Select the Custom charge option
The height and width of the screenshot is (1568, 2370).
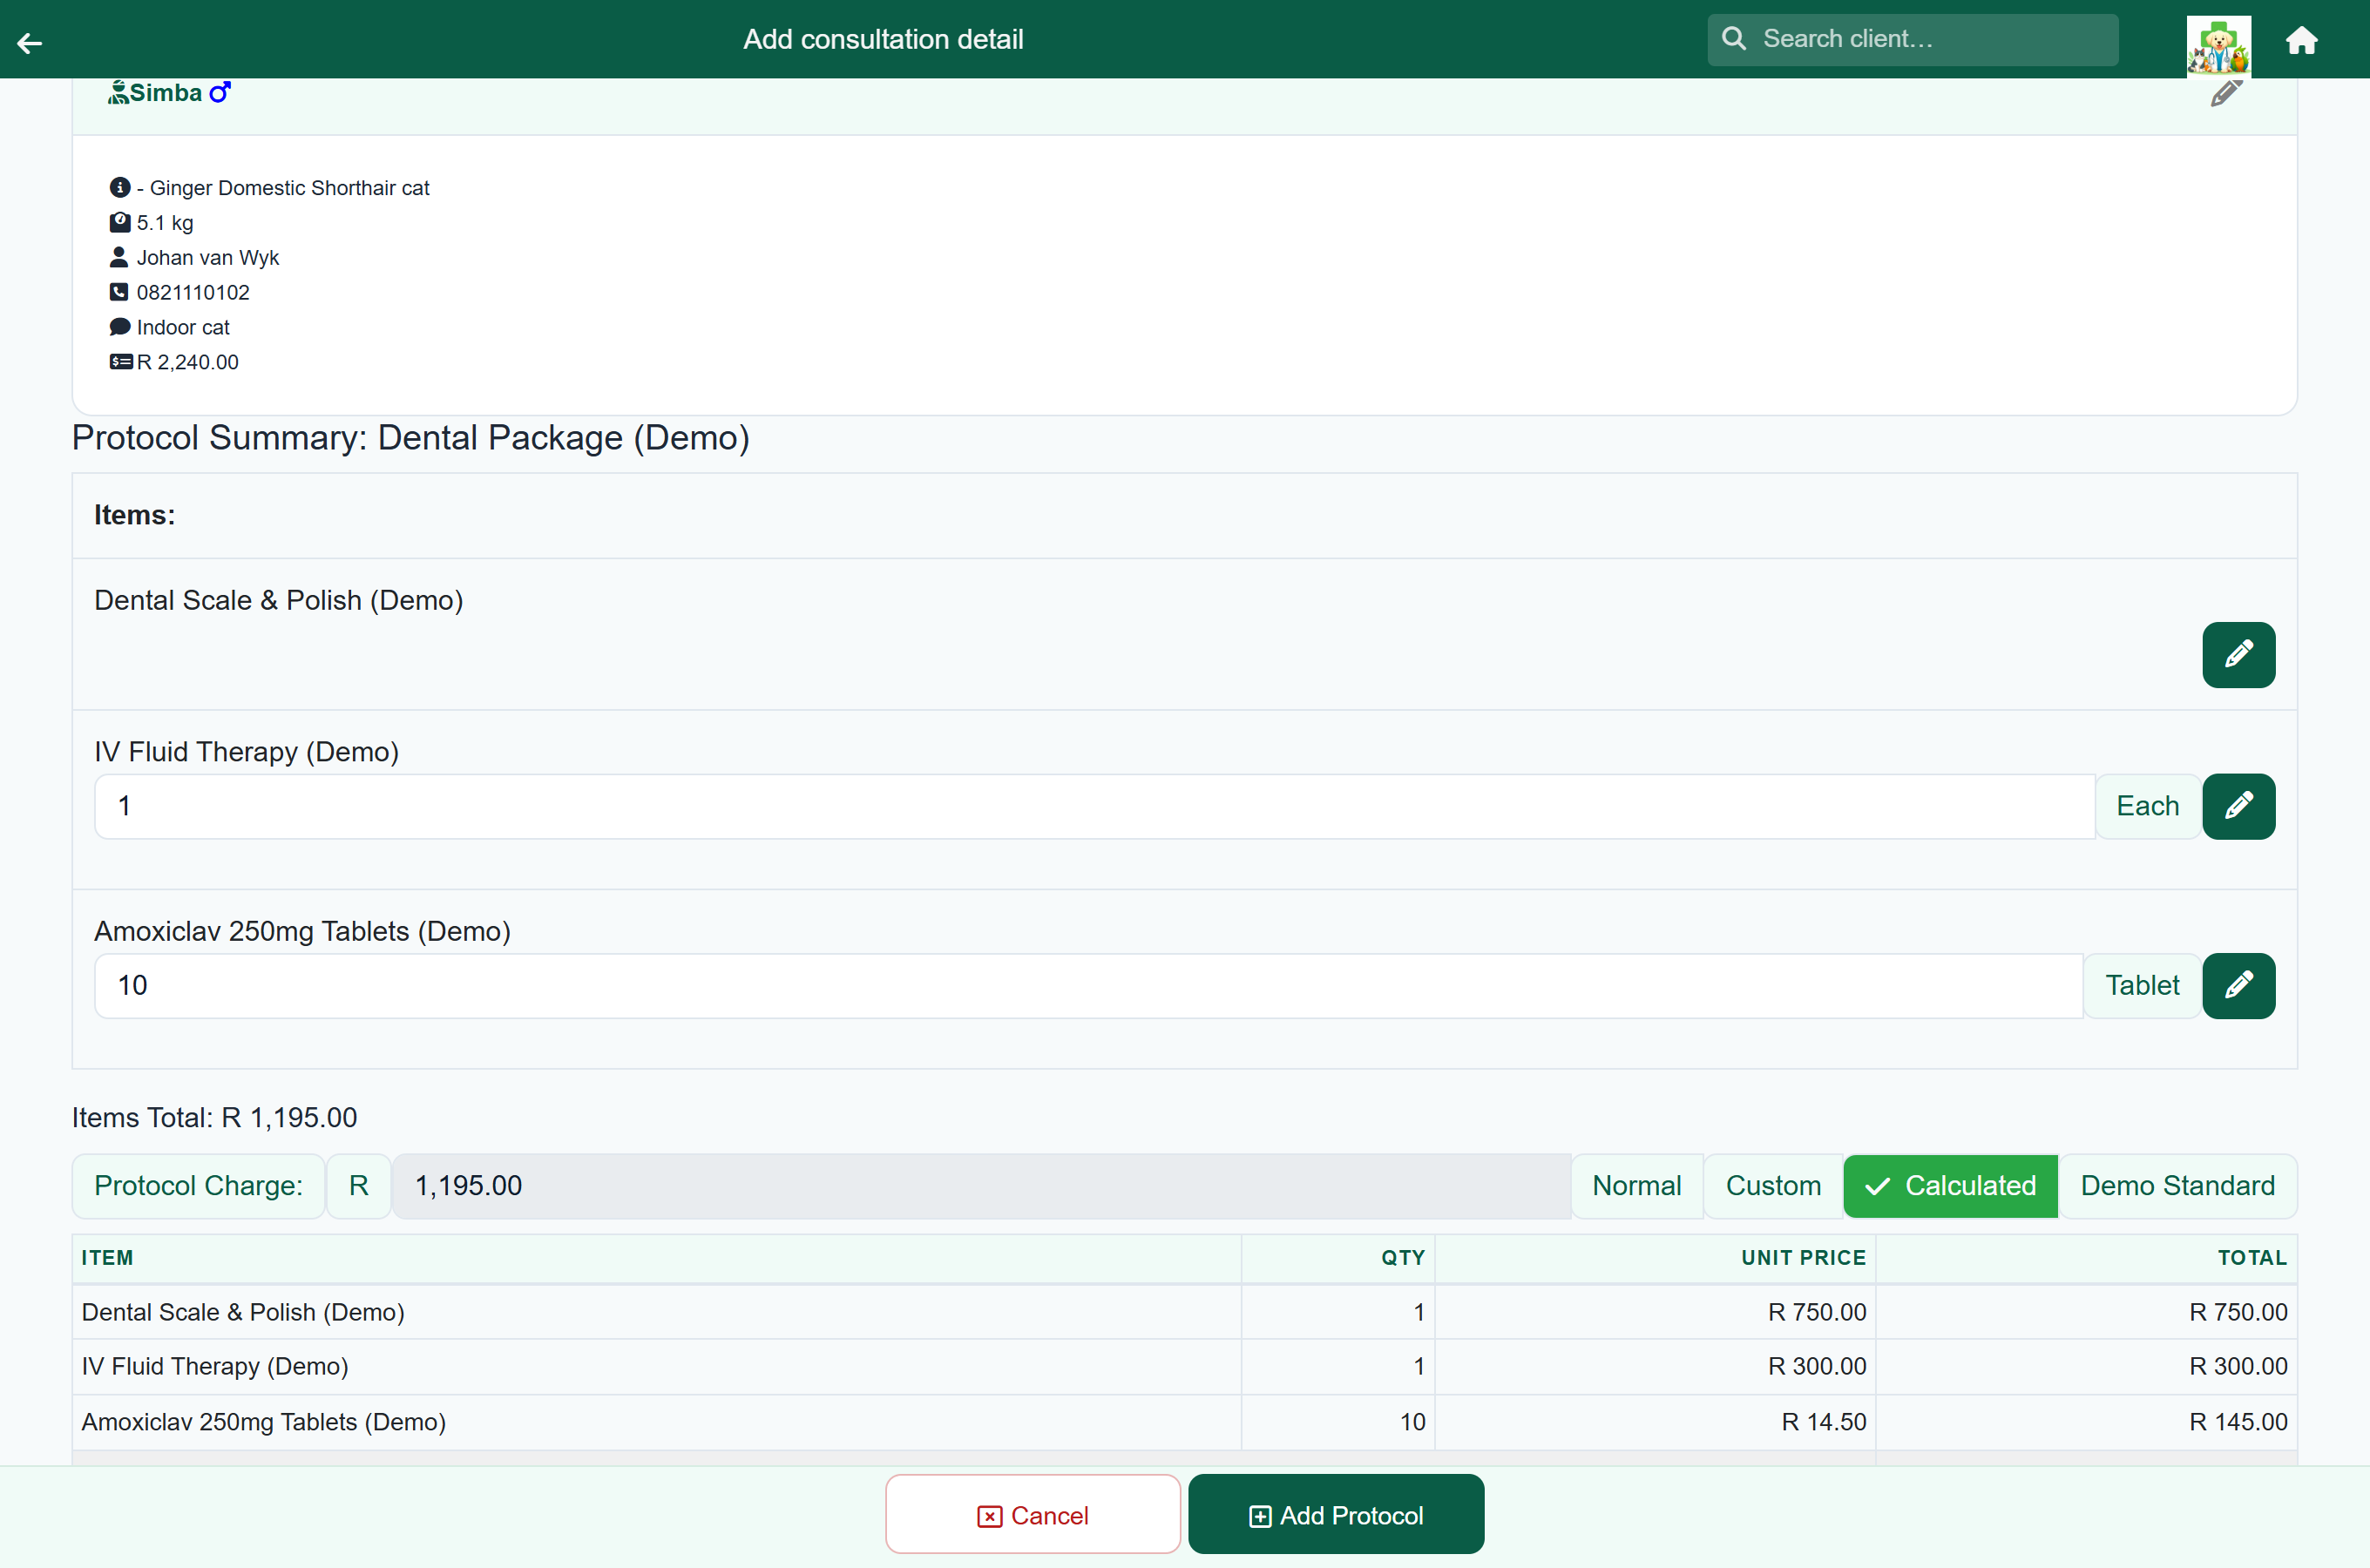click(1773, 1186)
